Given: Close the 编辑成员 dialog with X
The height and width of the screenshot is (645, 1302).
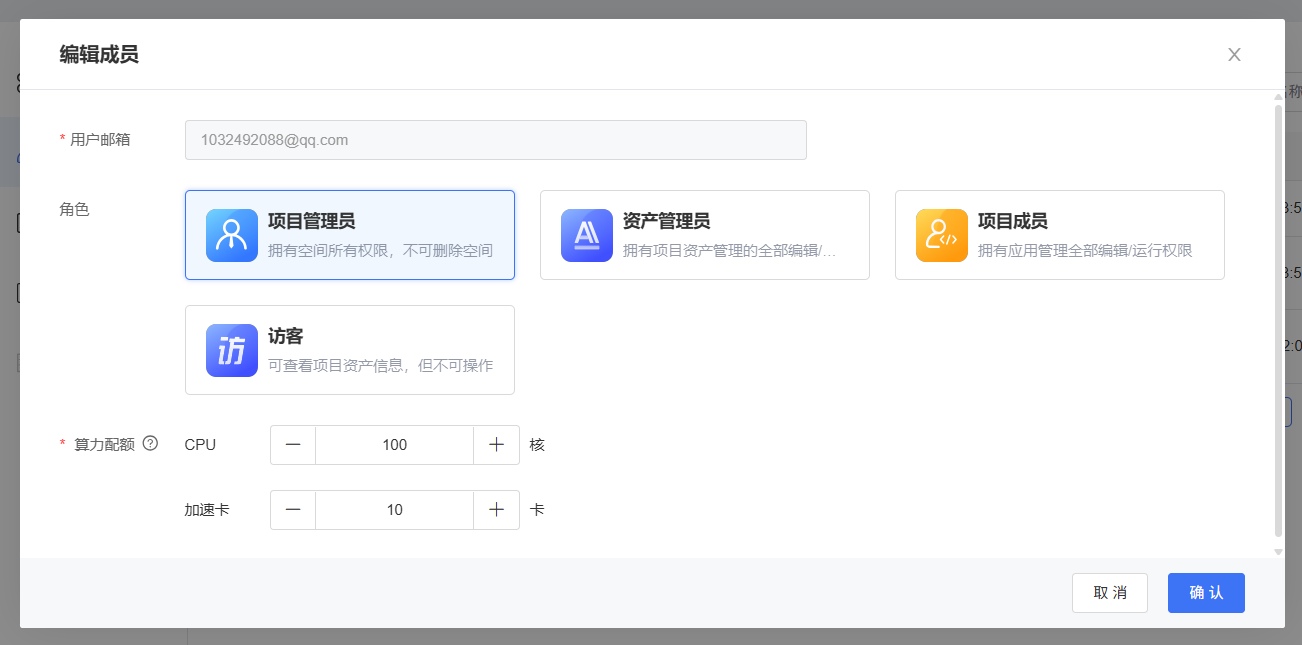Looking at the screenshot, I should [1234, 55].
